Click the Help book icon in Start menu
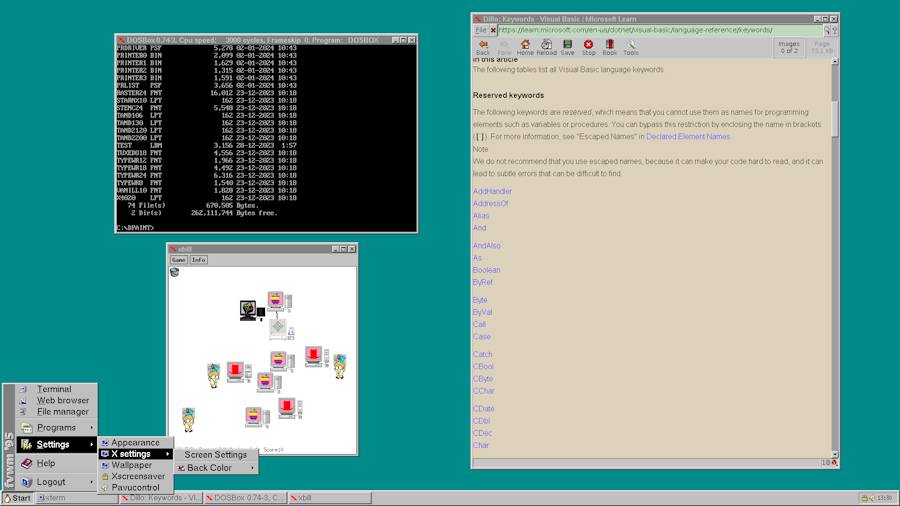 pyautogui.click(x=26, y=463)
